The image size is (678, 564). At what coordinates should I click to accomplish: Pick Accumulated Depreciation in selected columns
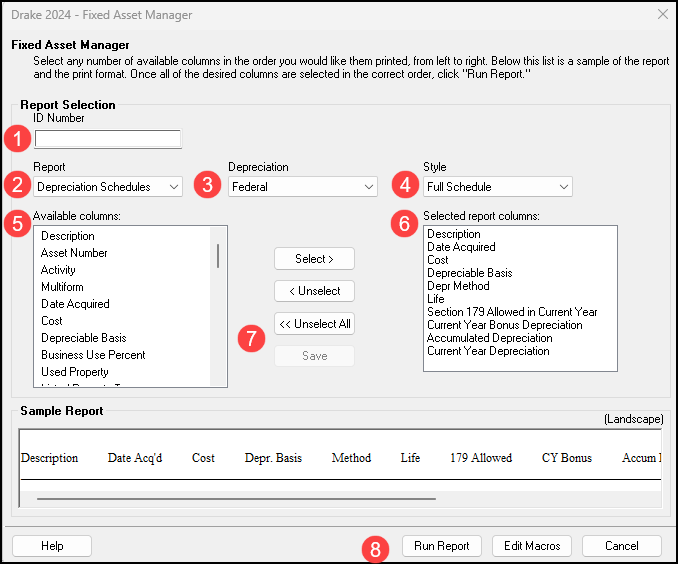[489, 338]
